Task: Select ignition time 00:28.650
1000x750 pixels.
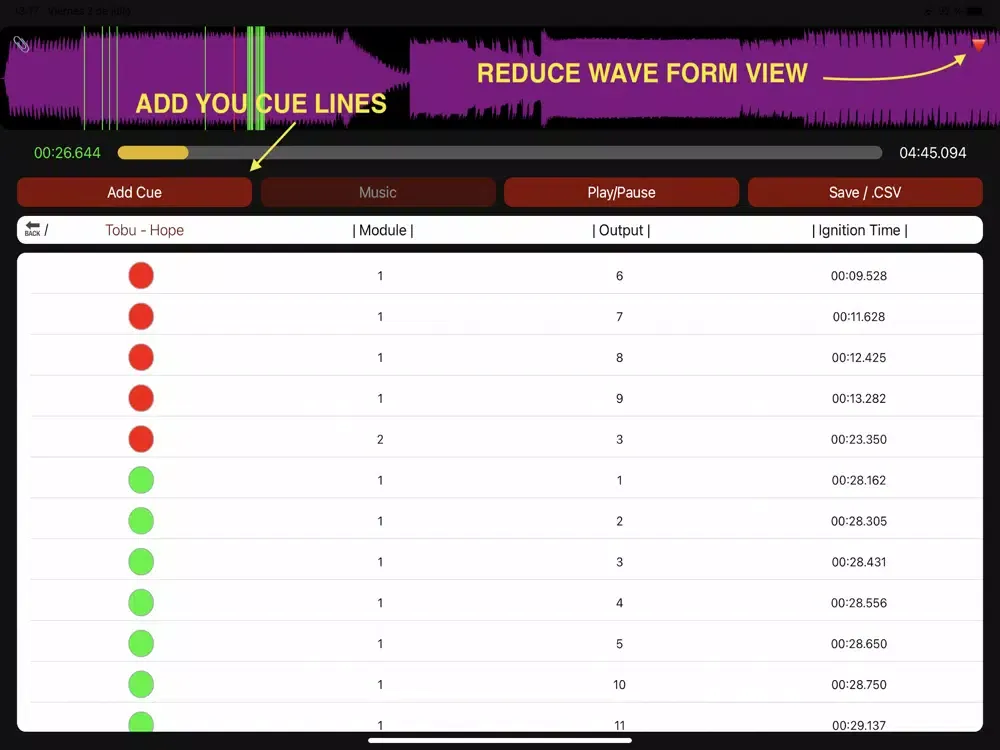Action: (858, 643)
